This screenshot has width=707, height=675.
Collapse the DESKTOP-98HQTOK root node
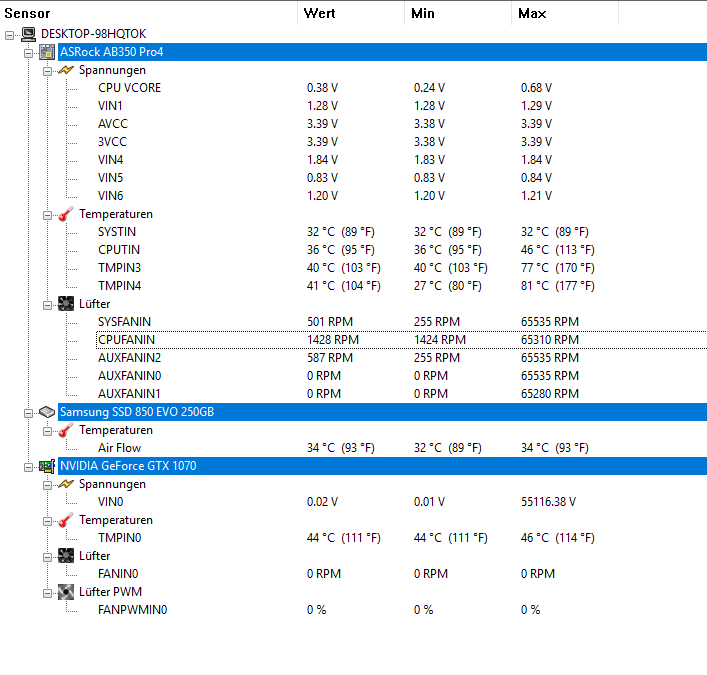pos(9,35)
